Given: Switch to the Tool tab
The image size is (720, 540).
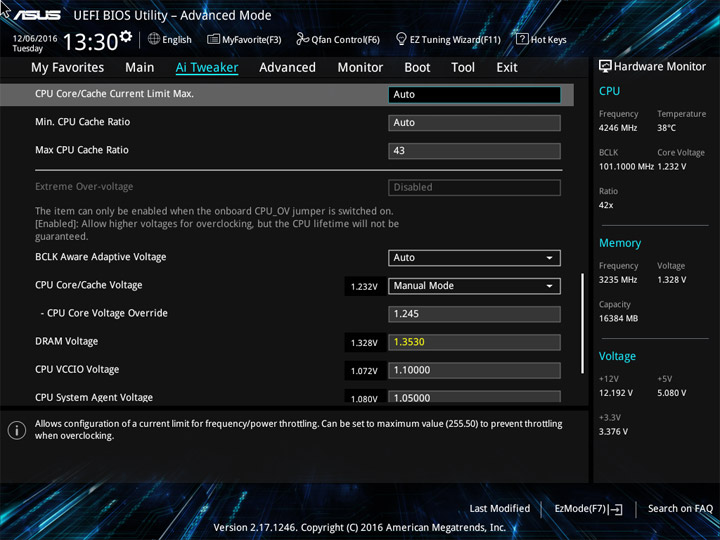Looking at the screenshot, I should point(463,68).
